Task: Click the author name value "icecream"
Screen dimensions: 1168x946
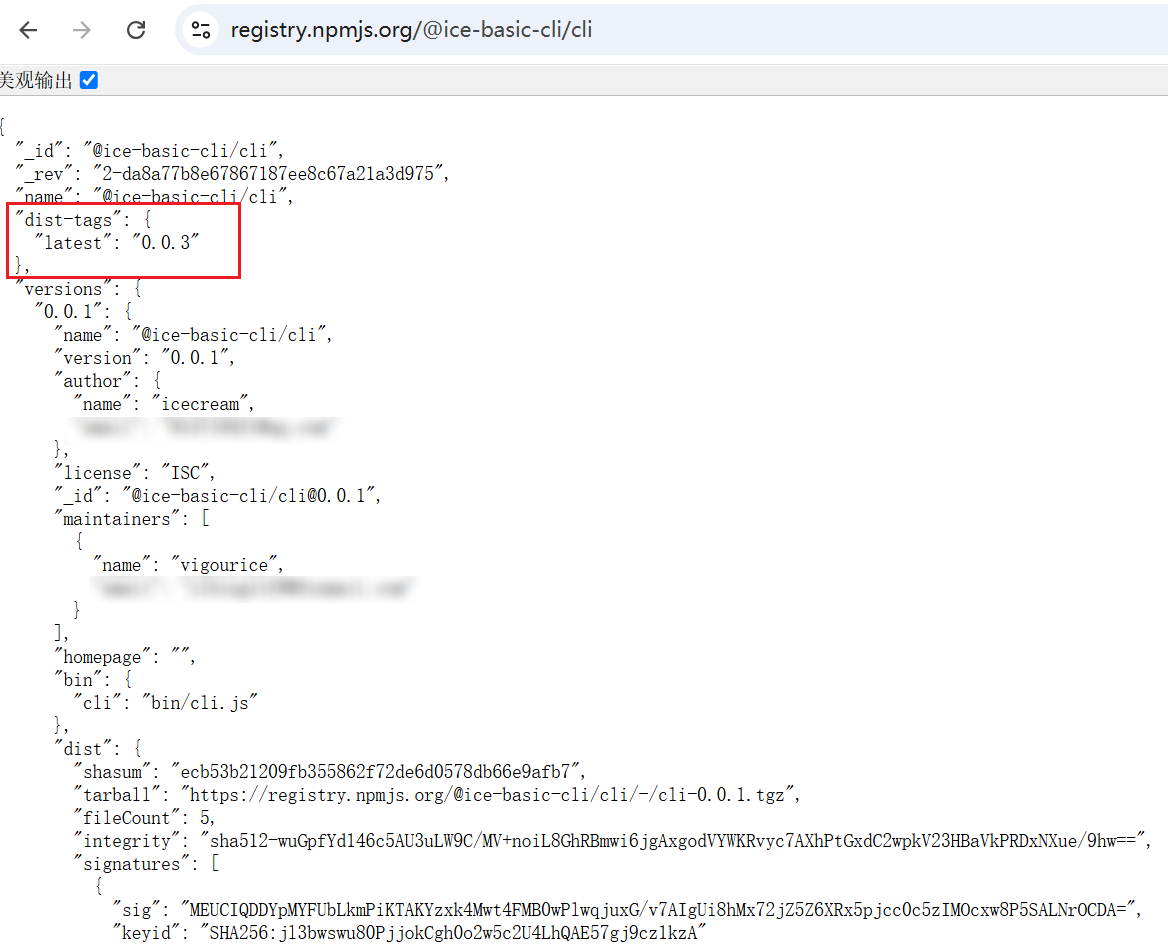Action: (x=200, y=404)
